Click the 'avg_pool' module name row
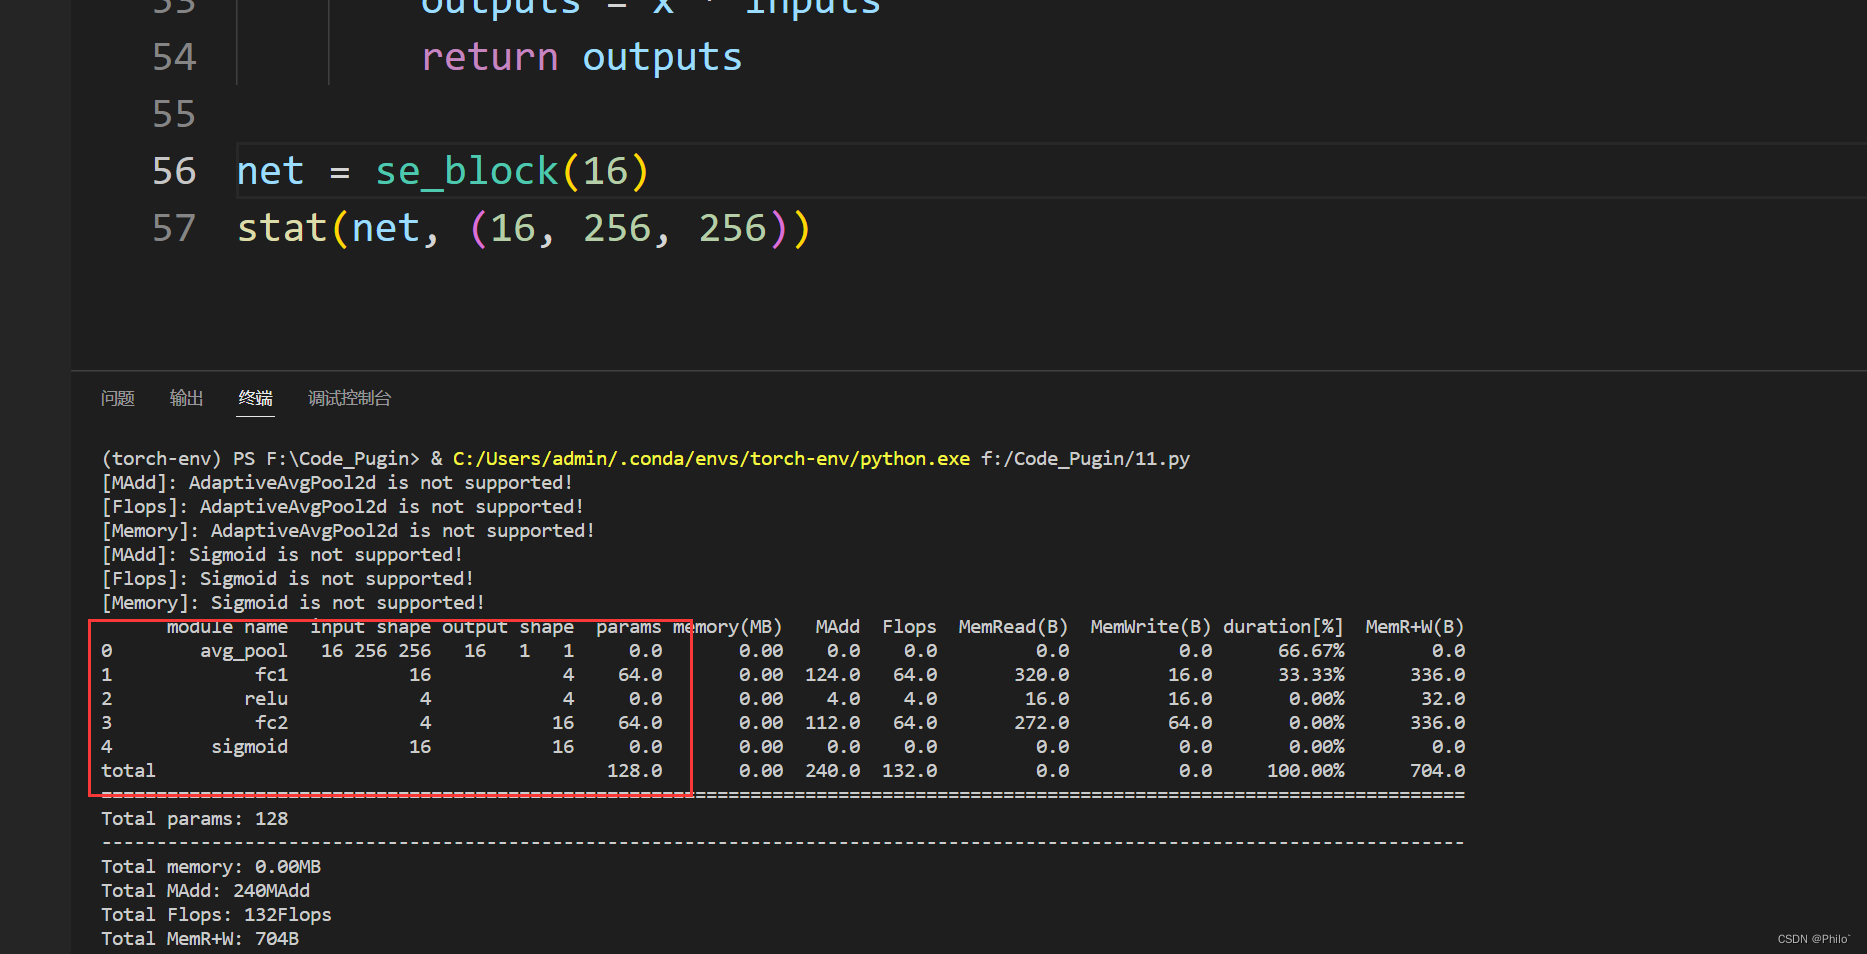The width and height of the screenshot is (1867, 954). coord(244,651)
